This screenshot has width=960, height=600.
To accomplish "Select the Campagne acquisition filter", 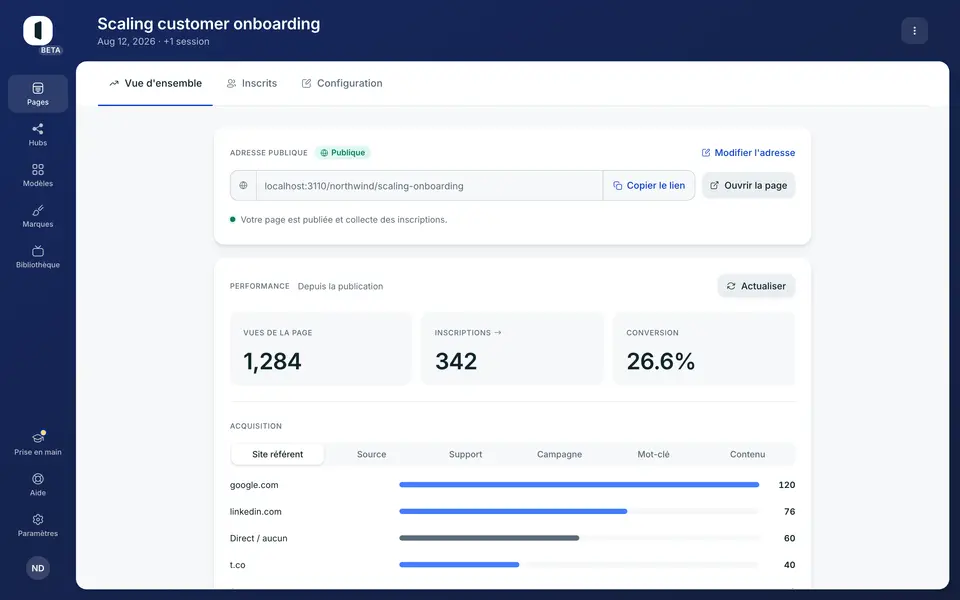I will [x=560, y=454].
